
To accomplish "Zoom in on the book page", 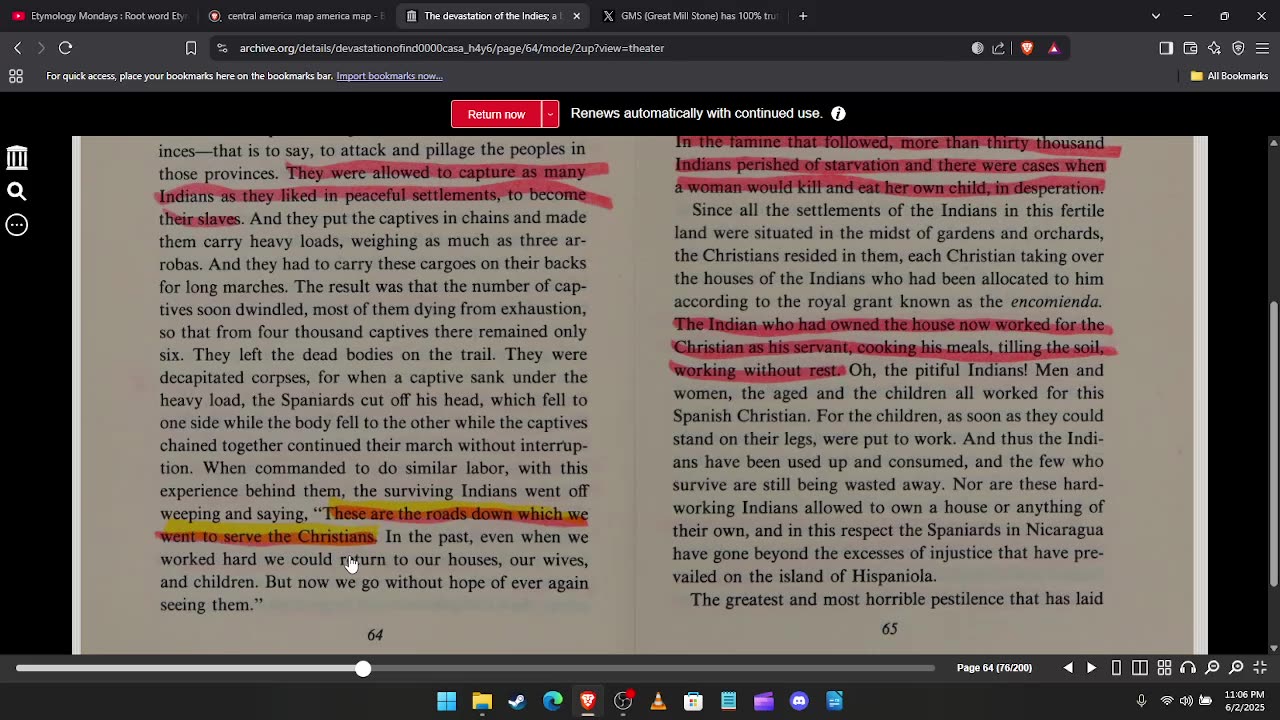I will [1236, 668].
